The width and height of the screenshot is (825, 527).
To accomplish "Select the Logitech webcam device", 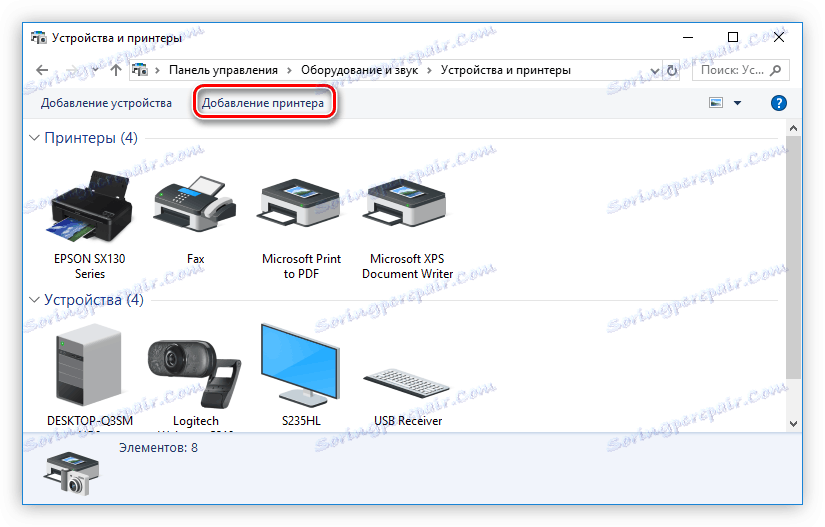I will click(195, 373).
